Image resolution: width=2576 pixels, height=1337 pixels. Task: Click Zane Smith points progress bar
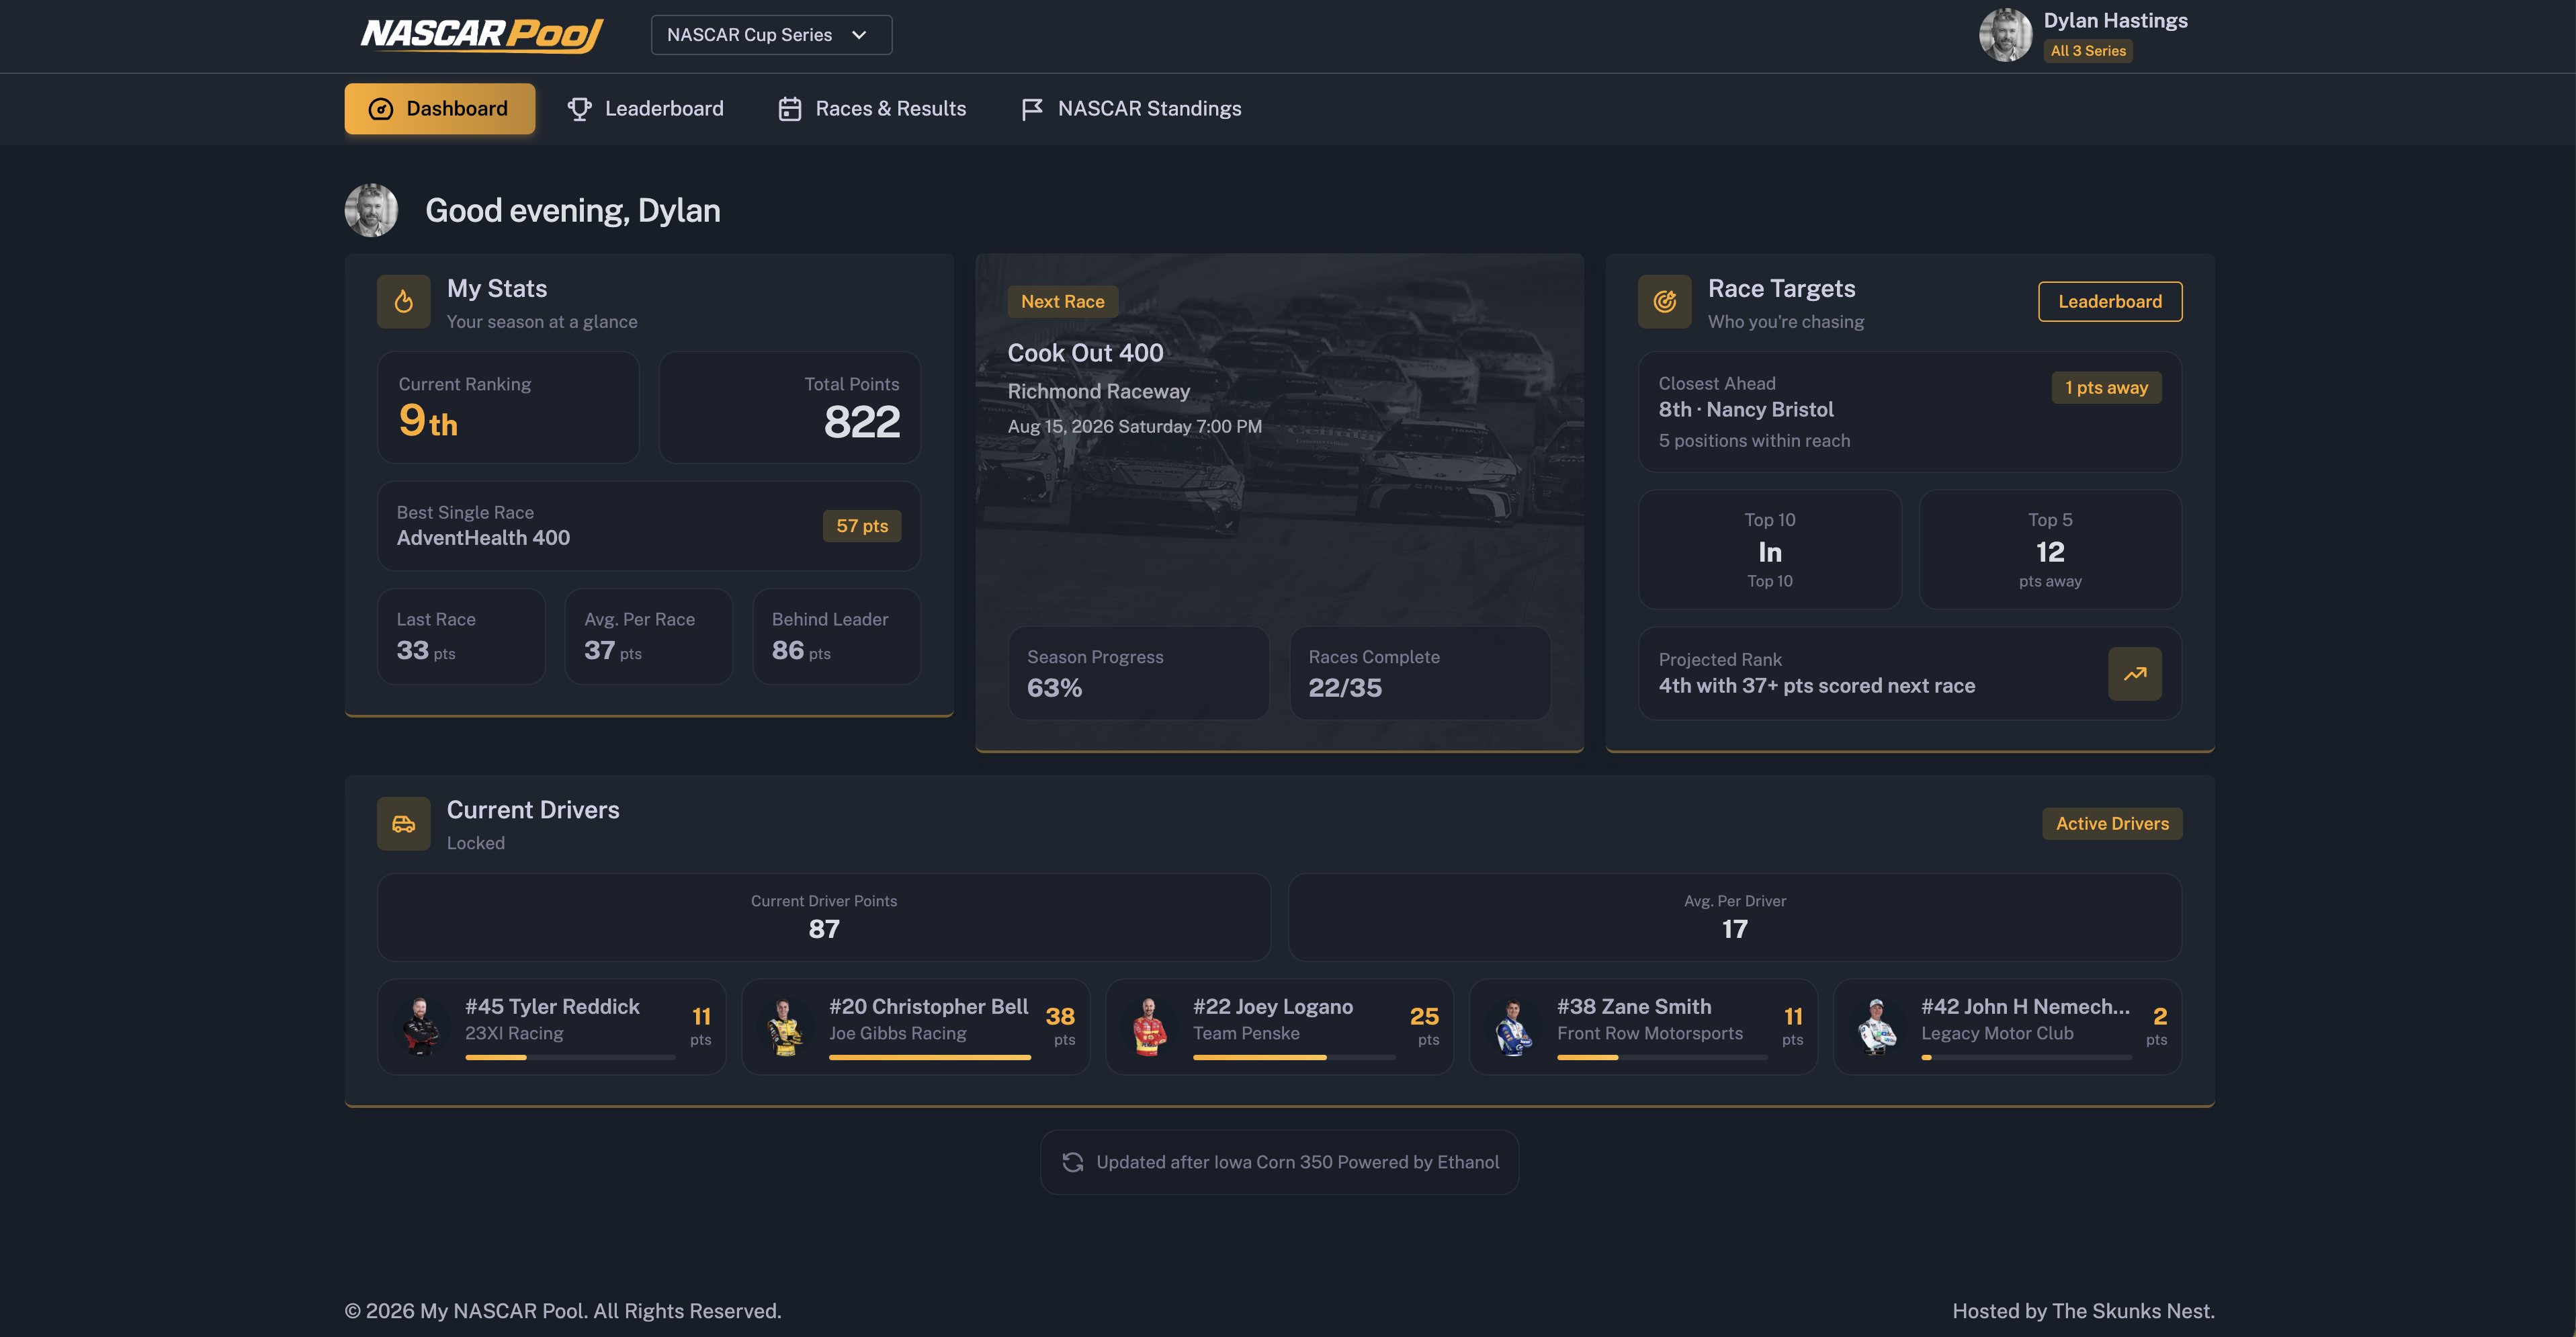[x=1662, y=1057]
